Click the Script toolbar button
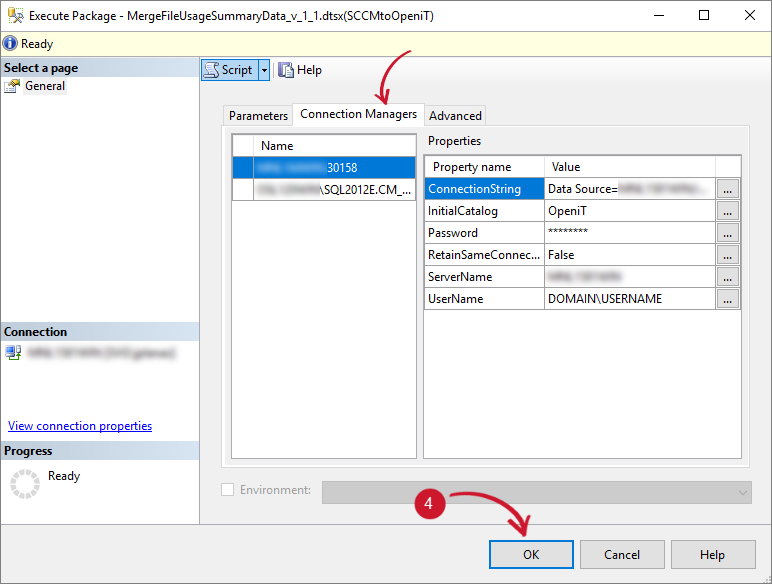This screenshot has height=584, width=772. click(229, 70)
